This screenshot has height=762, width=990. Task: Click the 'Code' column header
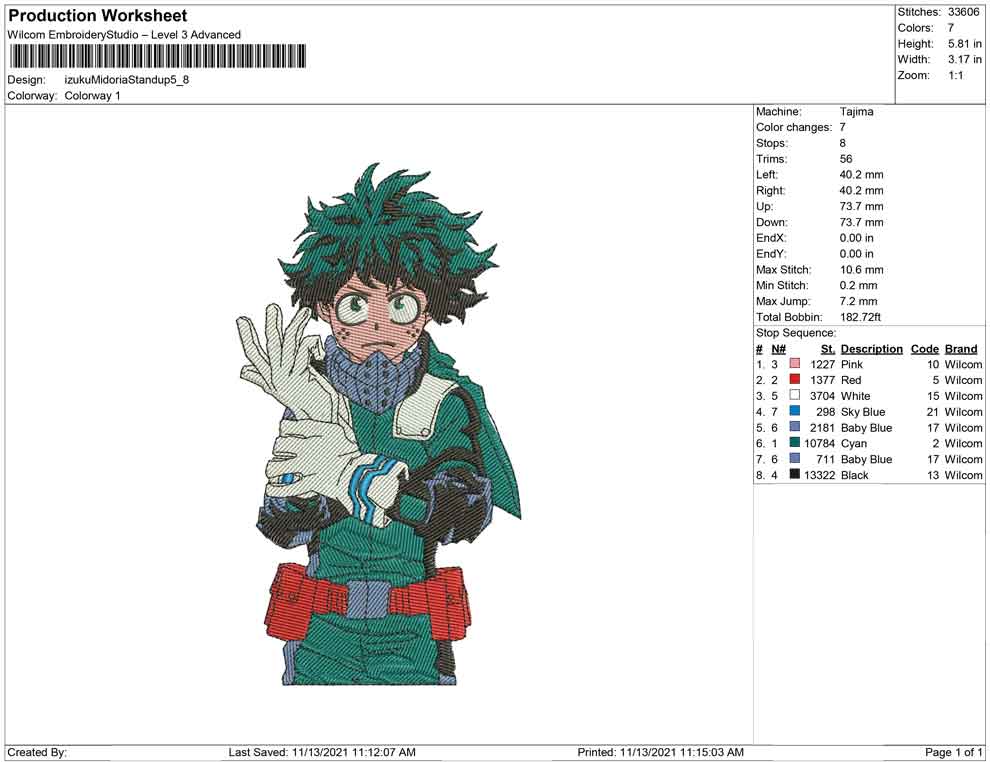925,349
